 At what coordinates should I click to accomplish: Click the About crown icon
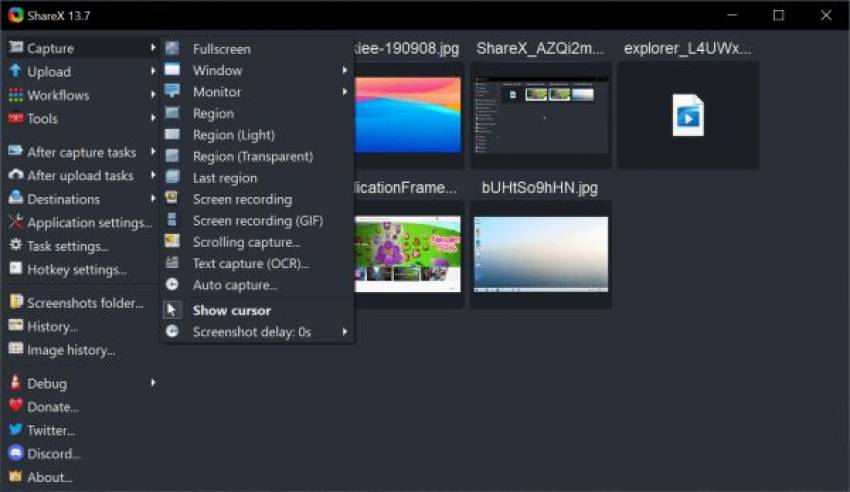[16, 476]
